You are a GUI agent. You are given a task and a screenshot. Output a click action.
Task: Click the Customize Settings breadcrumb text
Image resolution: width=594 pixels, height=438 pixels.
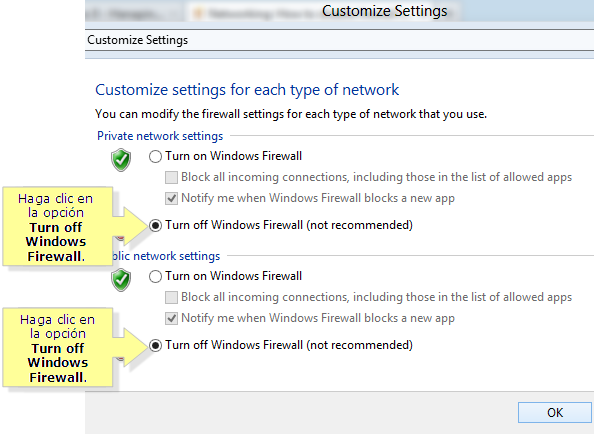pyautogui.click(x=138, y=40)
